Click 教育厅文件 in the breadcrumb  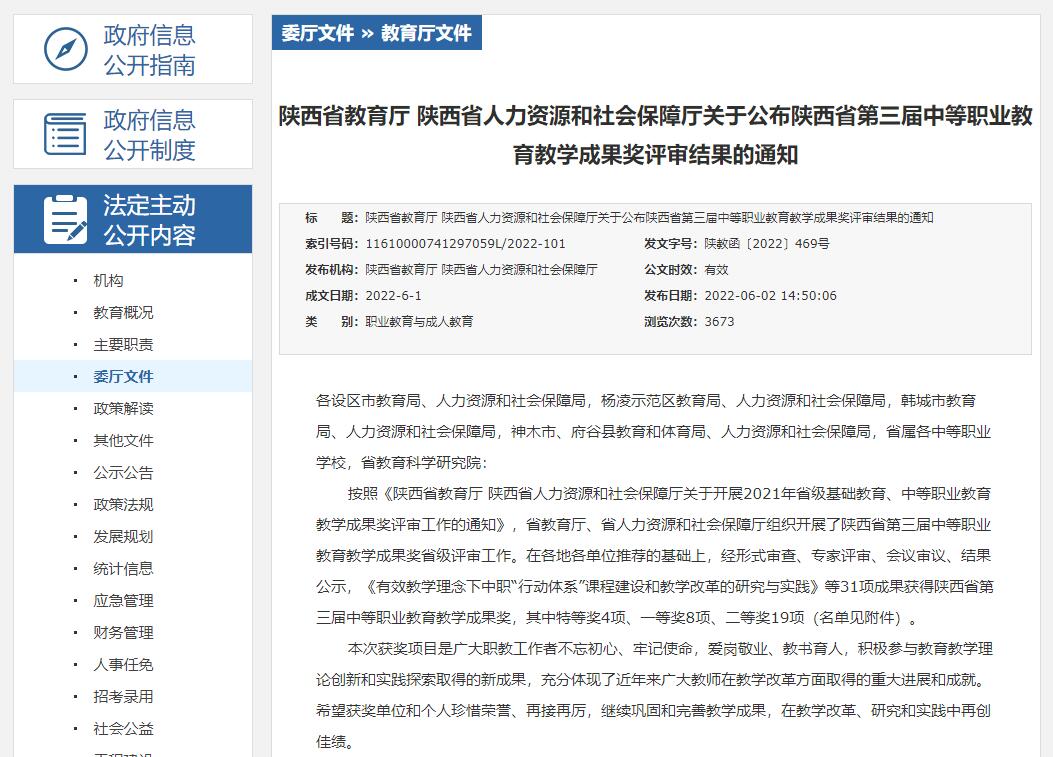[x=426, y=33]
